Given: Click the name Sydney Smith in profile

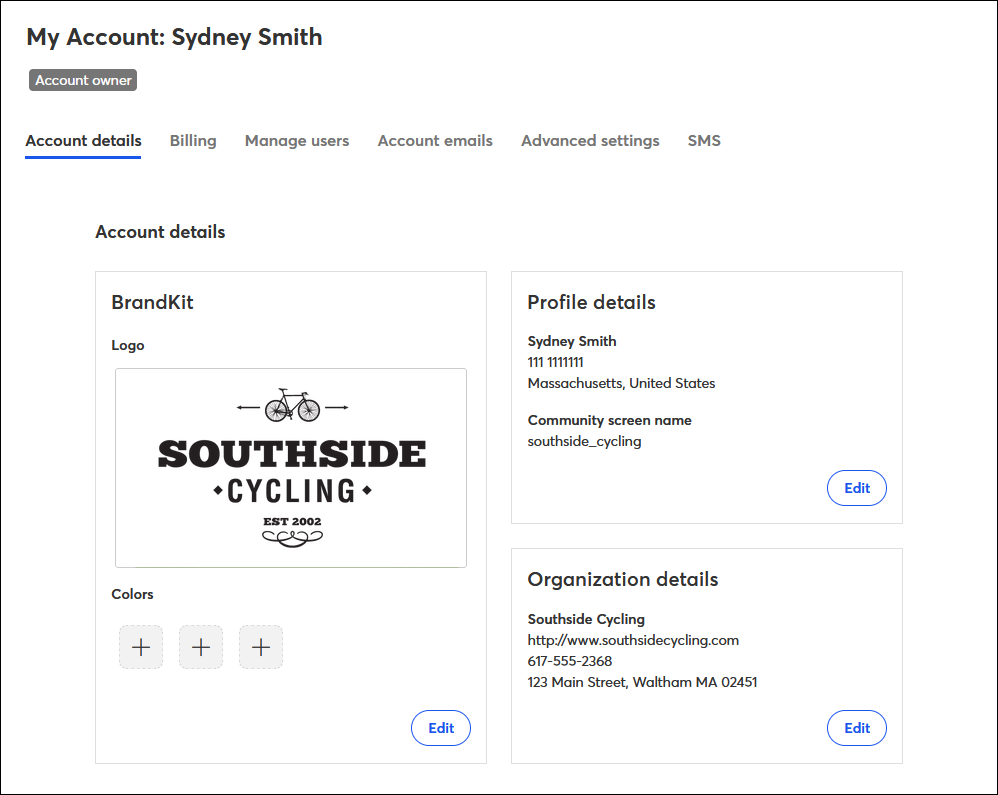Looking at the screenshot, I should (x=572, y=341).
